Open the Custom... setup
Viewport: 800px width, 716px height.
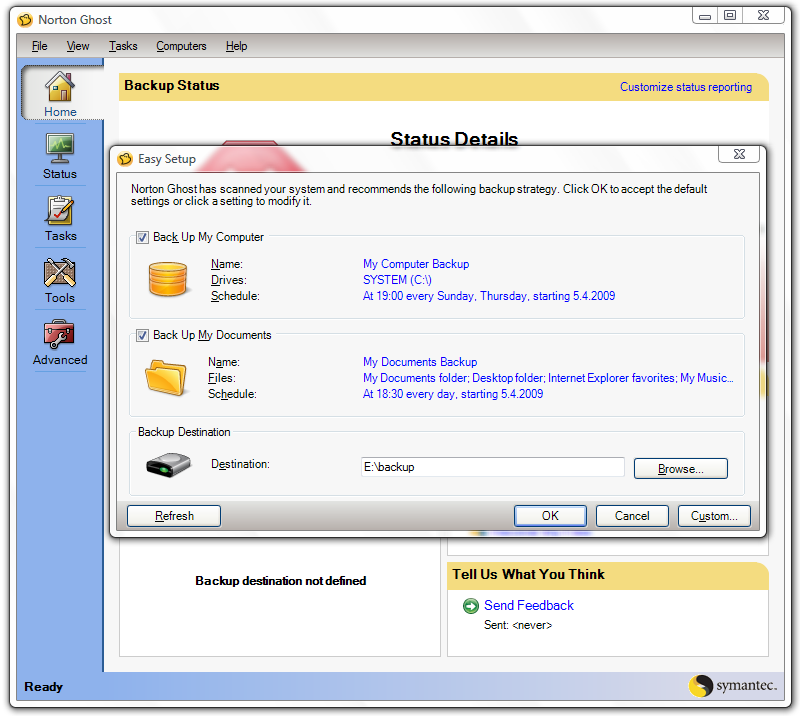click(714, 516)
